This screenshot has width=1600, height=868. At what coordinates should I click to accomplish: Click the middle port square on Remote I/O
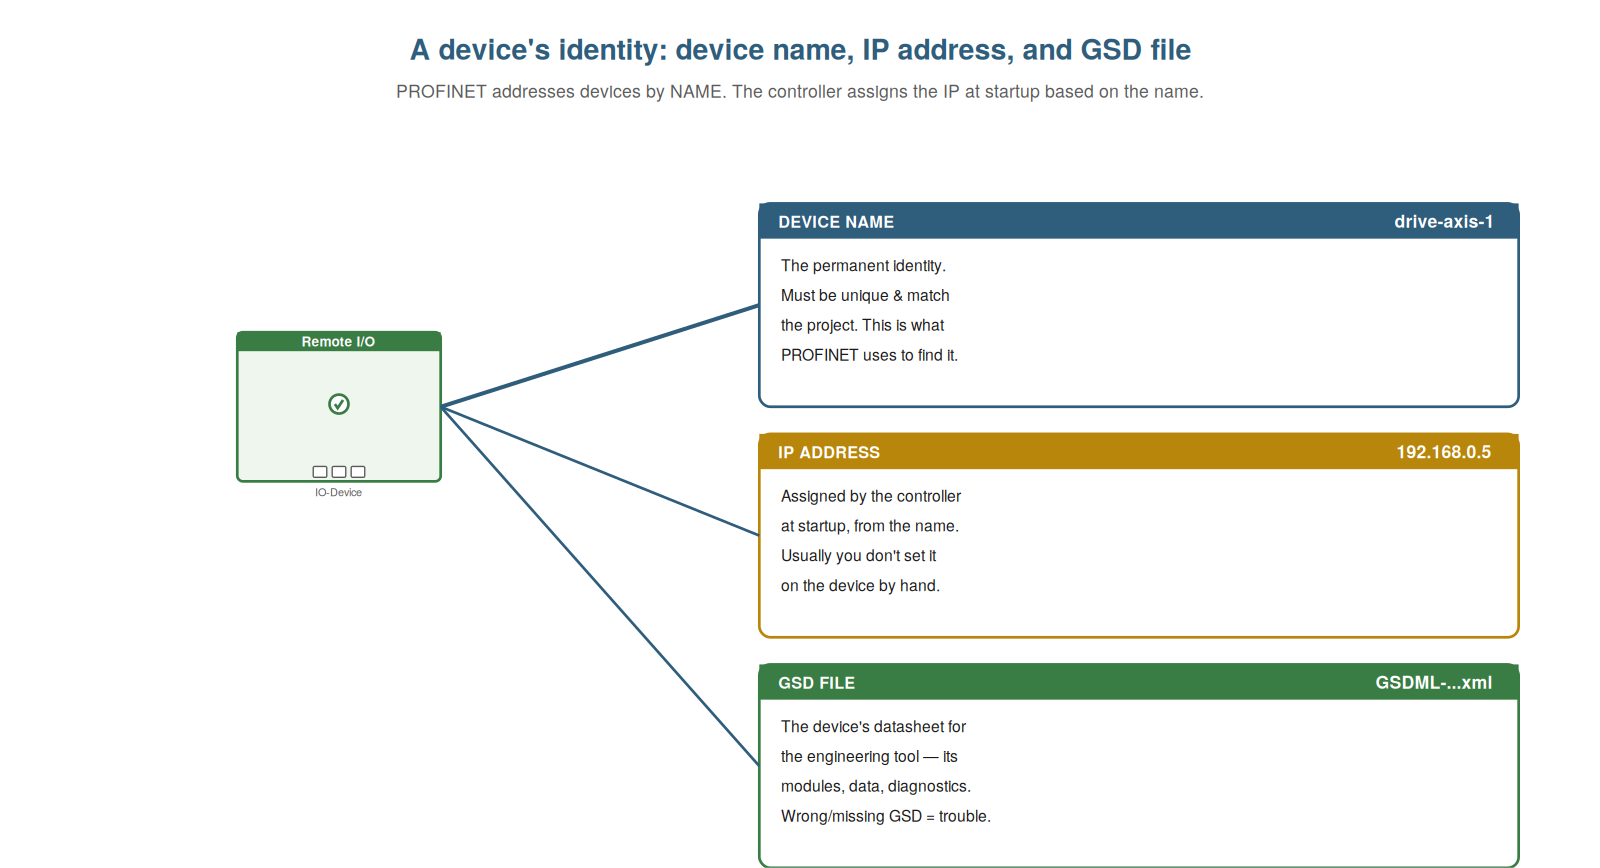tap(339, 472)
